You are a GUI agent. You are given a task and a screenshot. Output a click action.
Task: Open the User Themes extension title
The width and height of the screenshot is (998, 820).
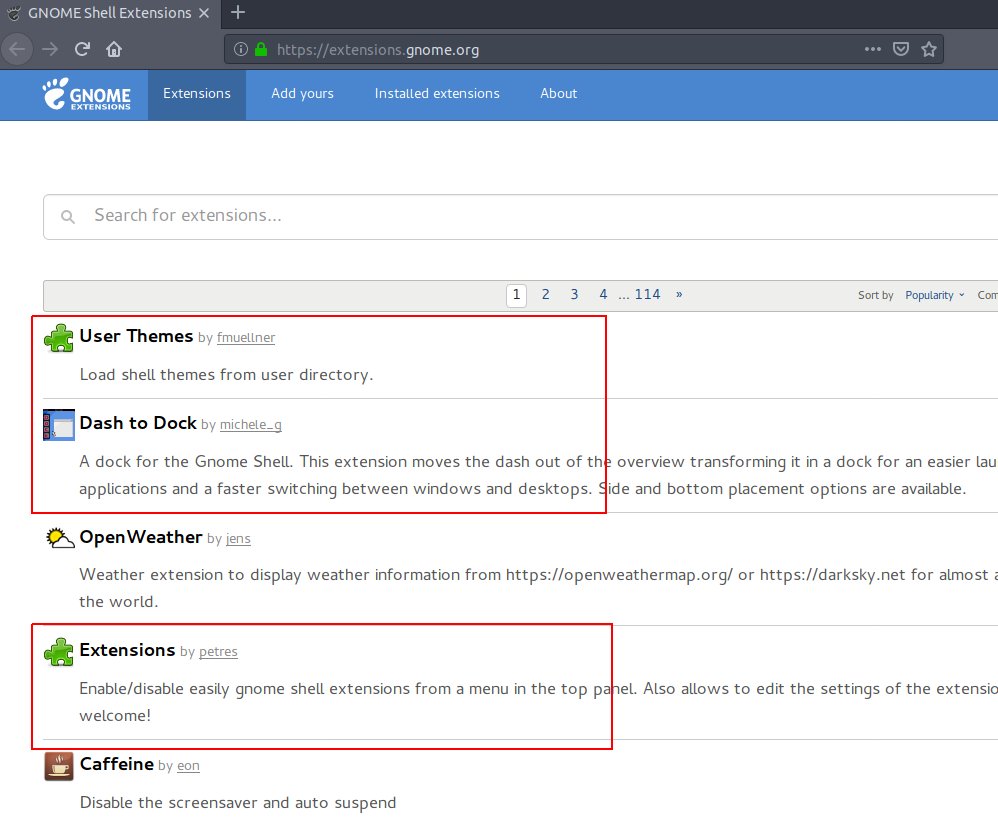136,336
